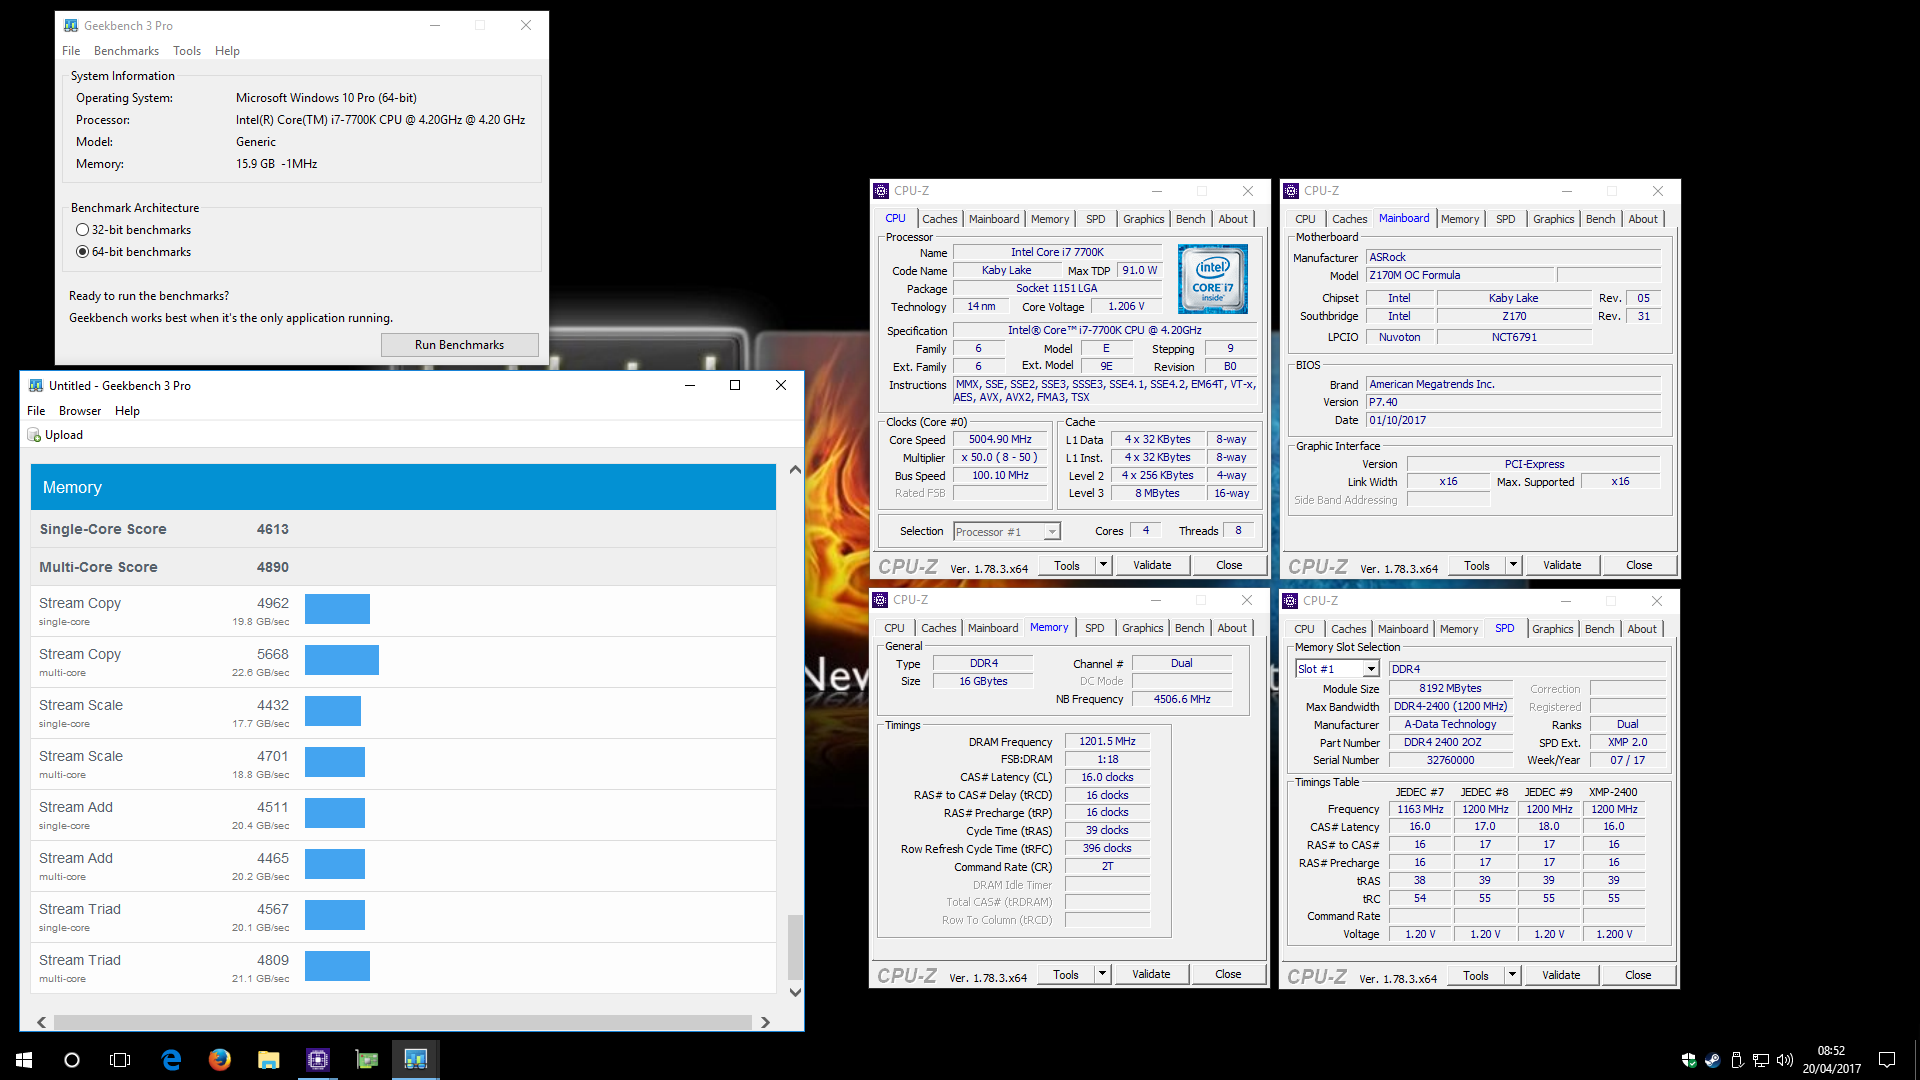Open File Explorer from the taskbar

[268, 1060]
